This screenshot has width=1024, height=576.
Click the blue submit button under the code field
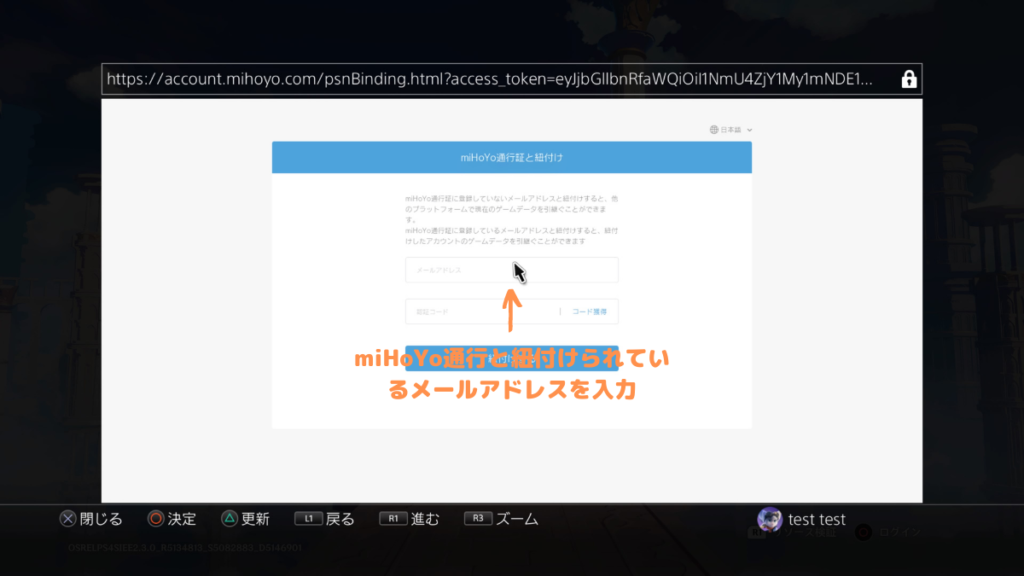pyautogui.click(x=511, y=359)
